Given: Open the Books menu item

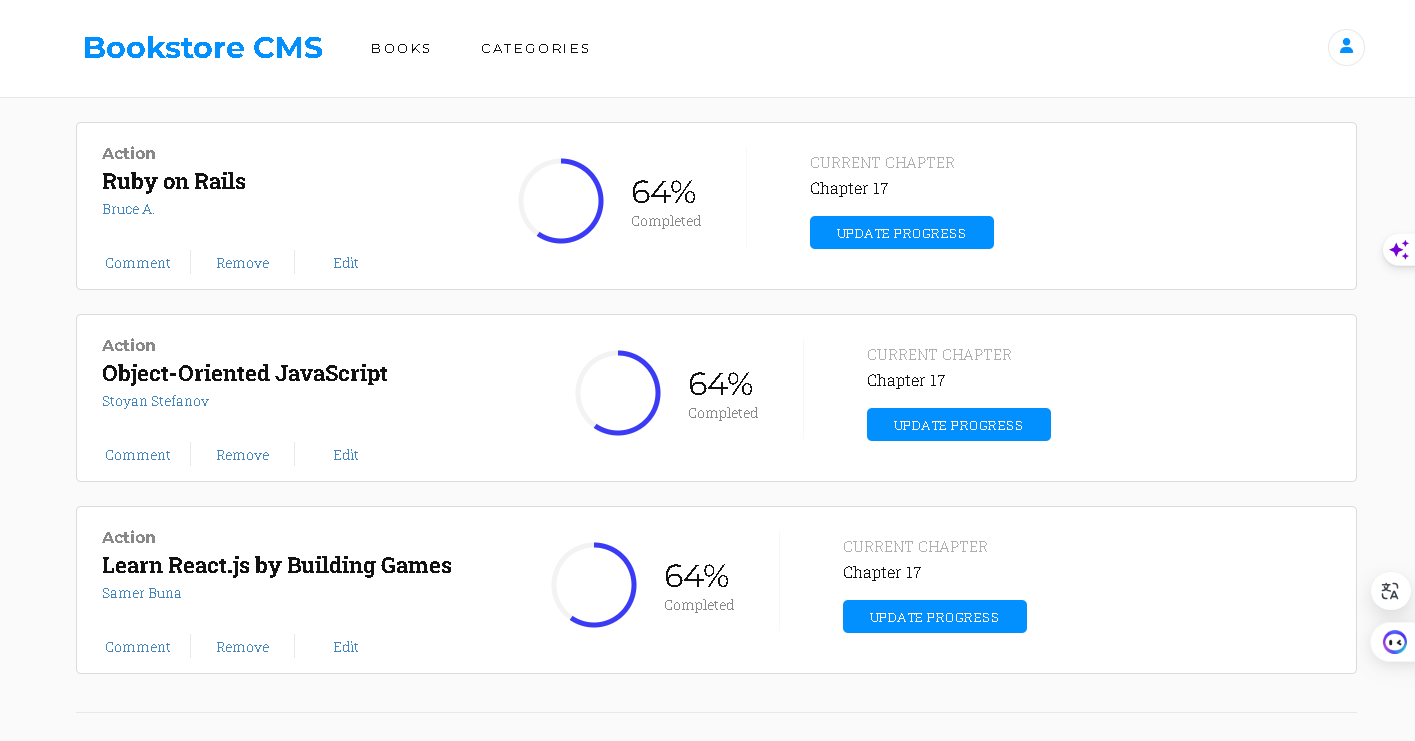Looking at the screenshot, I should tap(401, 49).
